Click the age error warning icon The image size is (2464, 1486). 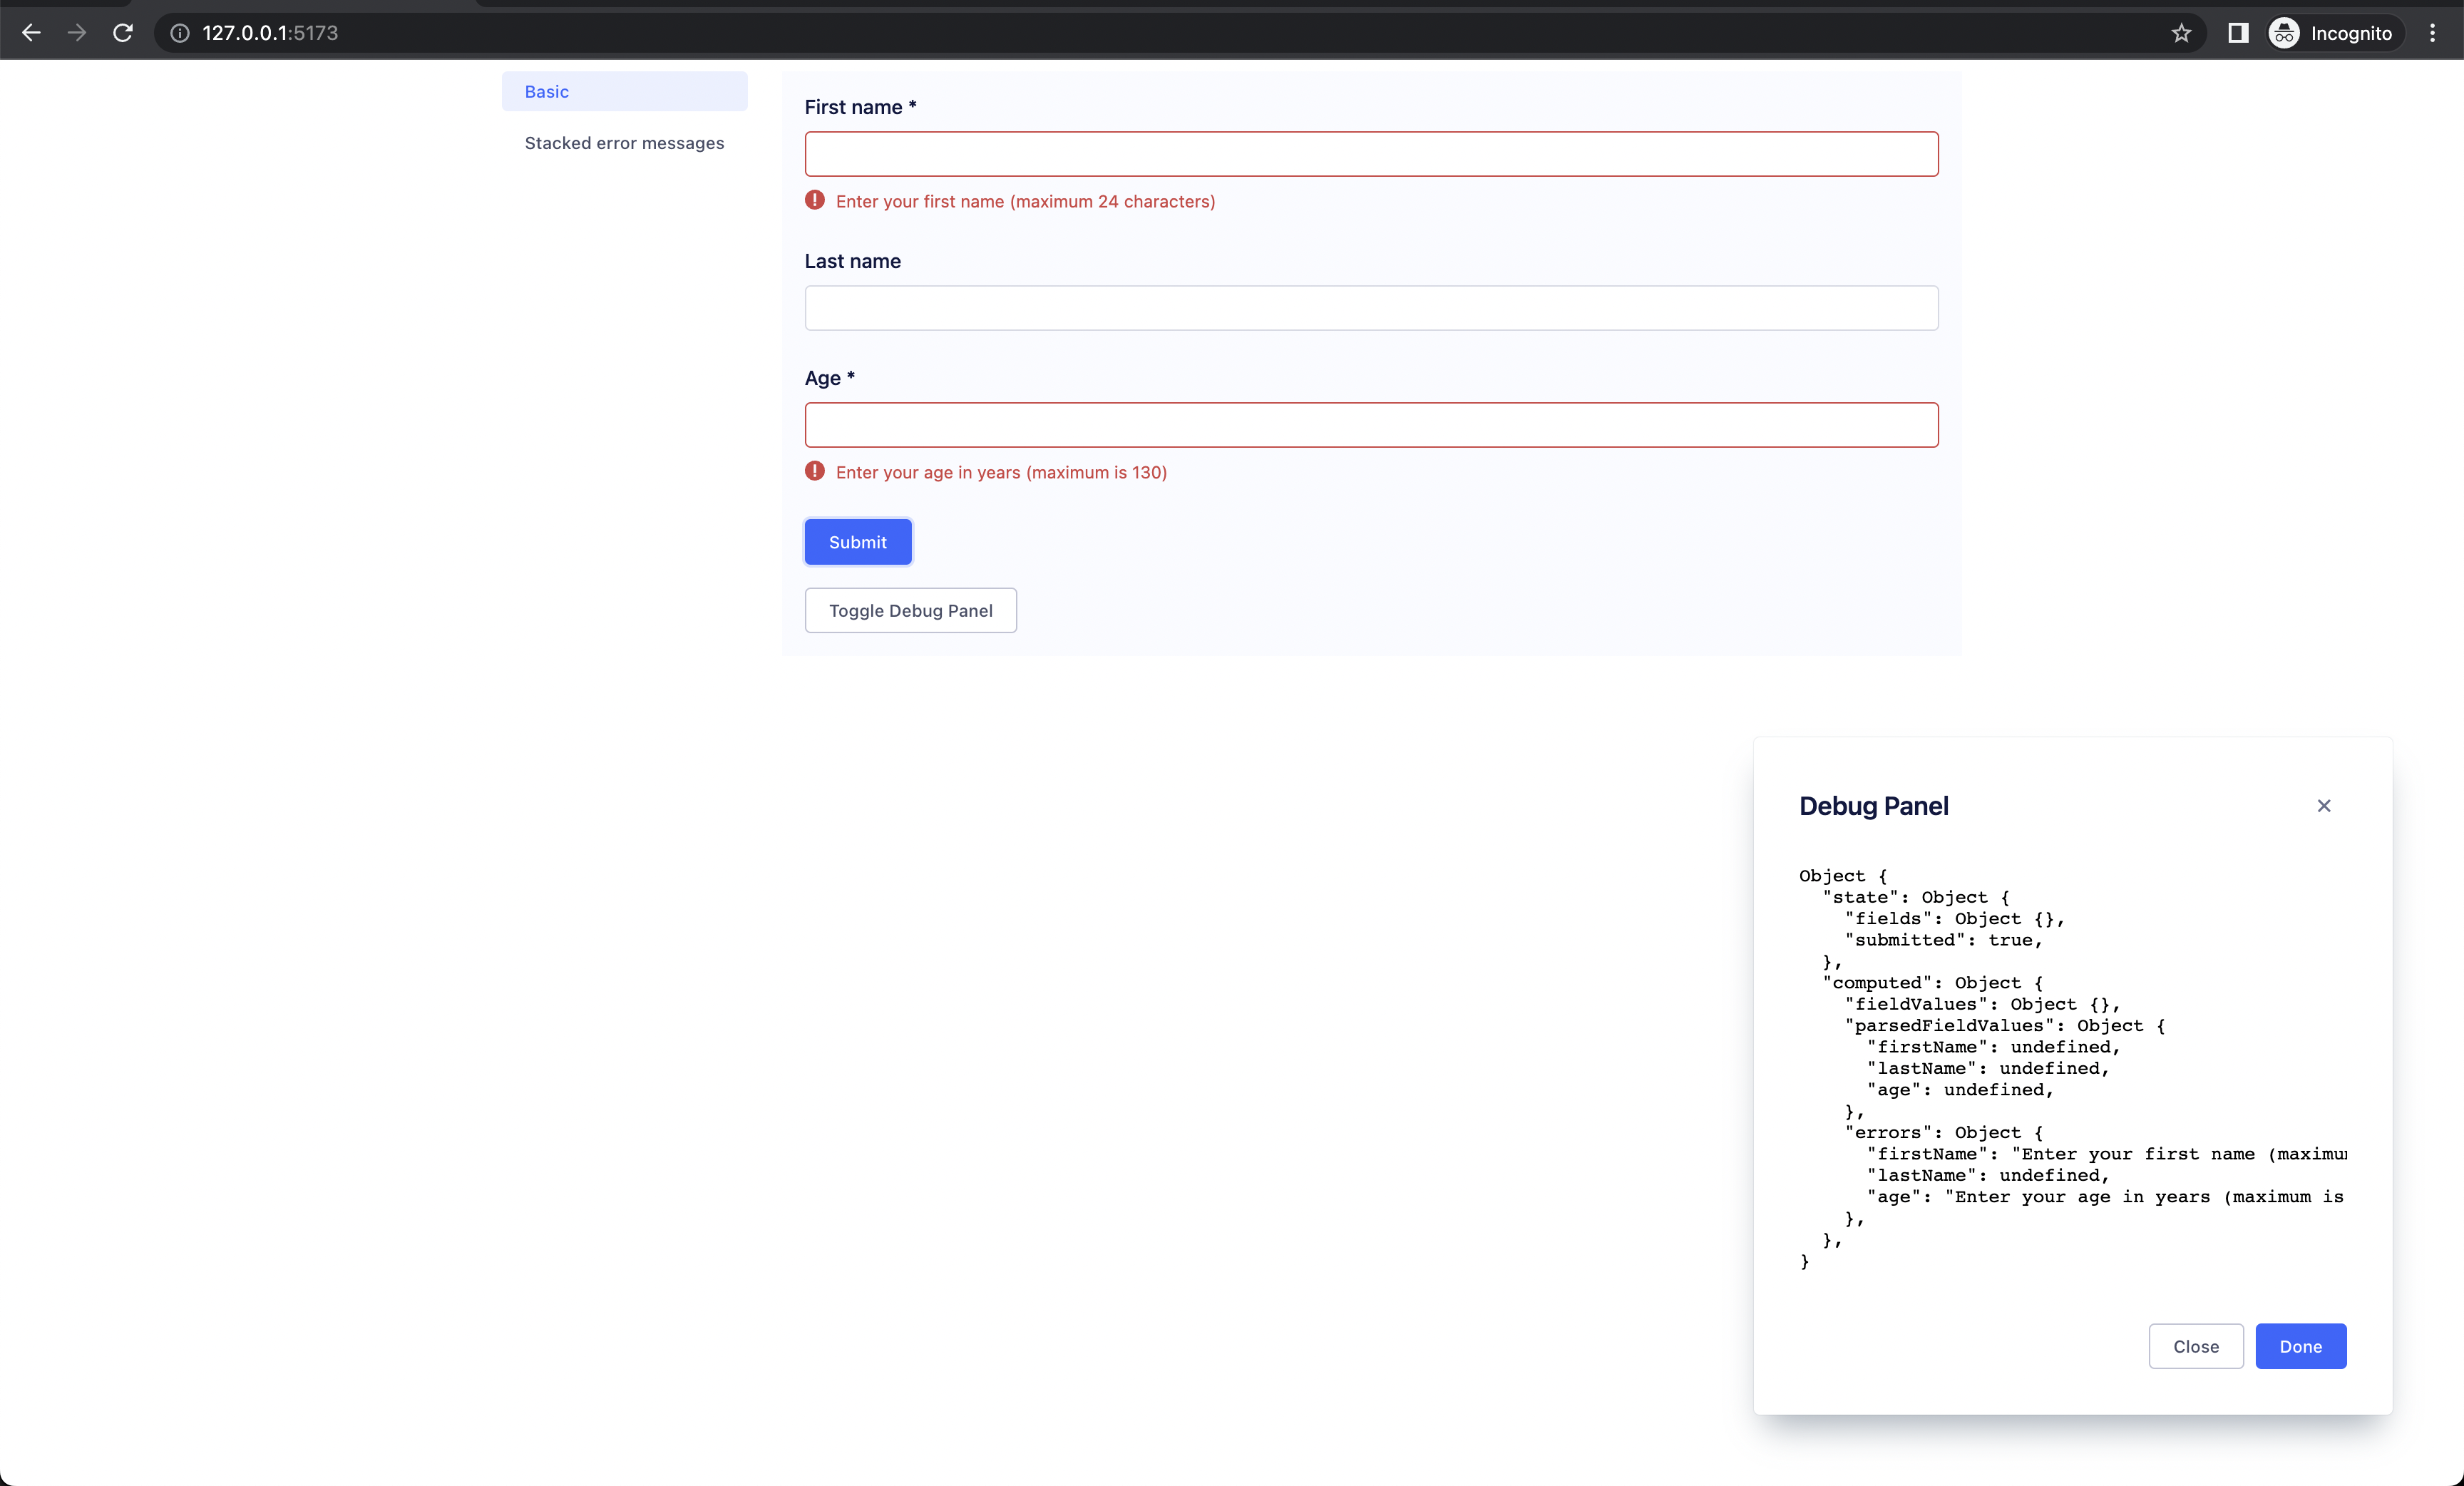(815, 471)
